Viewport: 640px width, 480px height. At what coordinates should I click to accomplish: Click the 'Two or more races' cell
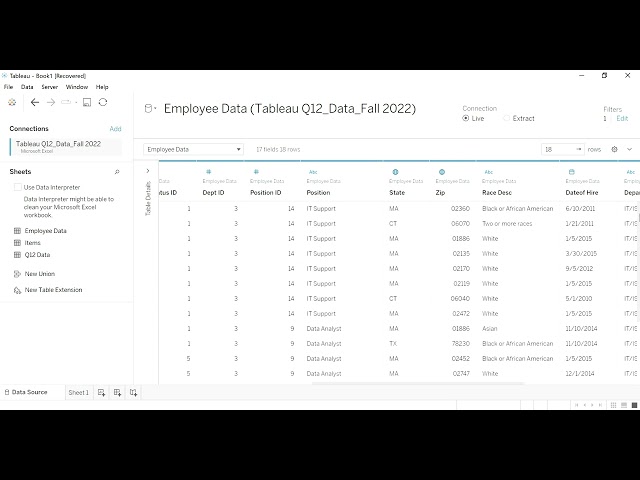coord(507,224)
